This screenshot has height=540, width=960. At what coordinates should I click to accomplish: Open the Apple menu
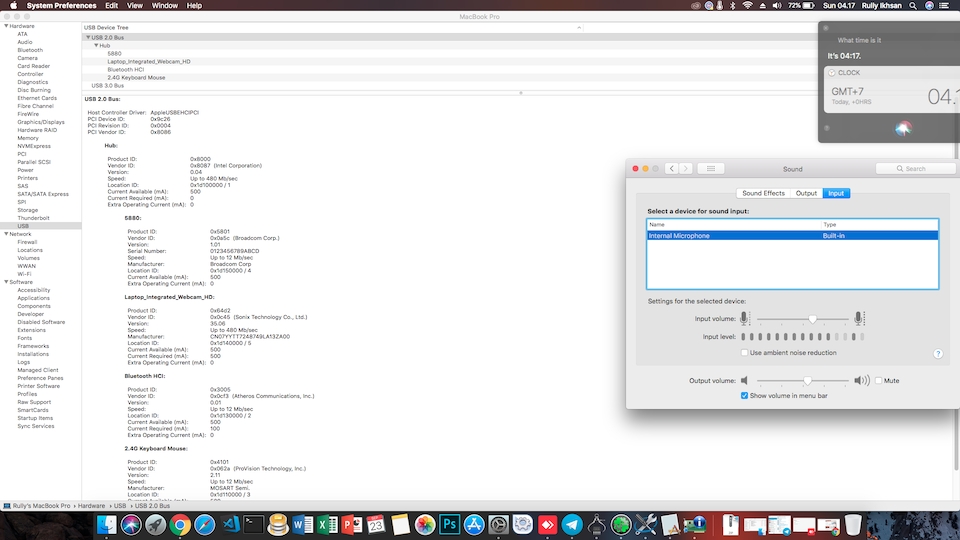(13, 6)
